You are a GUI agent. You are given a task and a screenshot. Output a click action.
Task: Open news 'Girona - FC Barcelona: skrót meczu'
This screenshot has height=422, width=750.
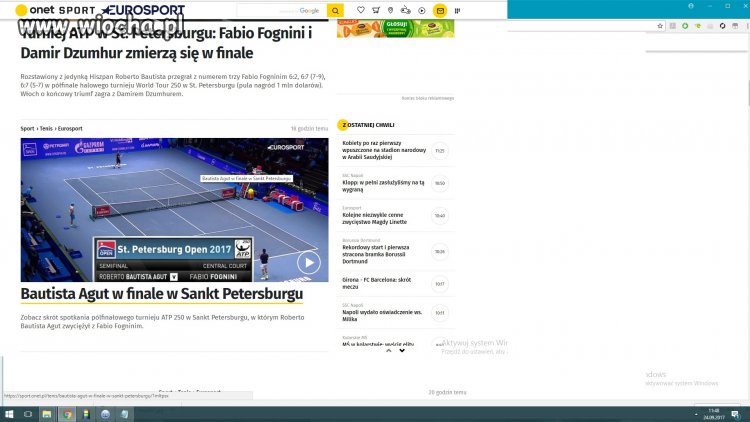click(376, 283)
